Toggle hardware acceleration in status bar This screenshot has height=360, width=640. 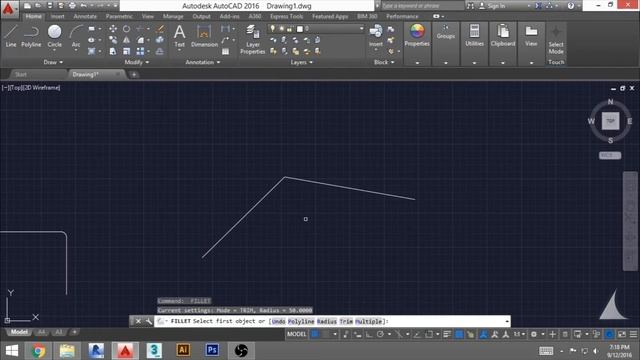609,334
